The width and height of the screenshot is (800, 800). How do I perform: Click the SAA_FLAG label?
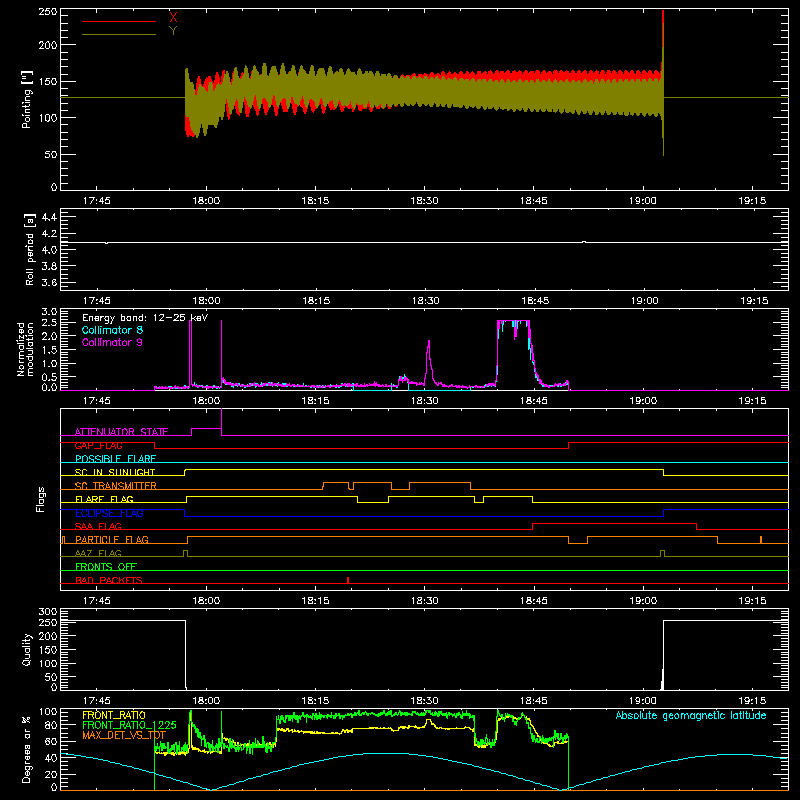tap(98, 526)
